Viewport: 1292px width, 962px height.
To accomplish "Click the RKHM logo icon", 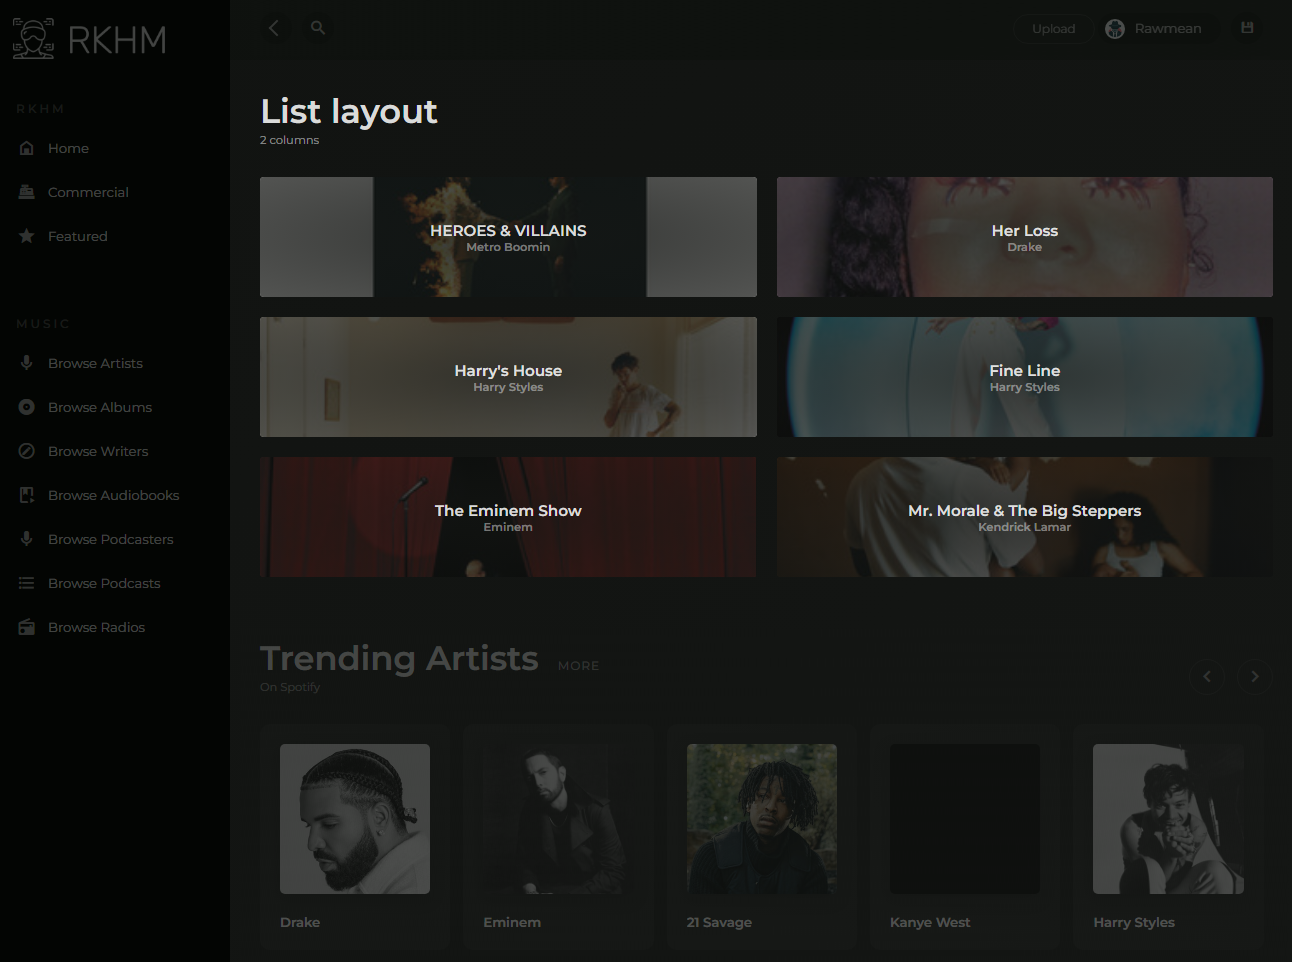I will pyautogui.click(x=34, y=39).
